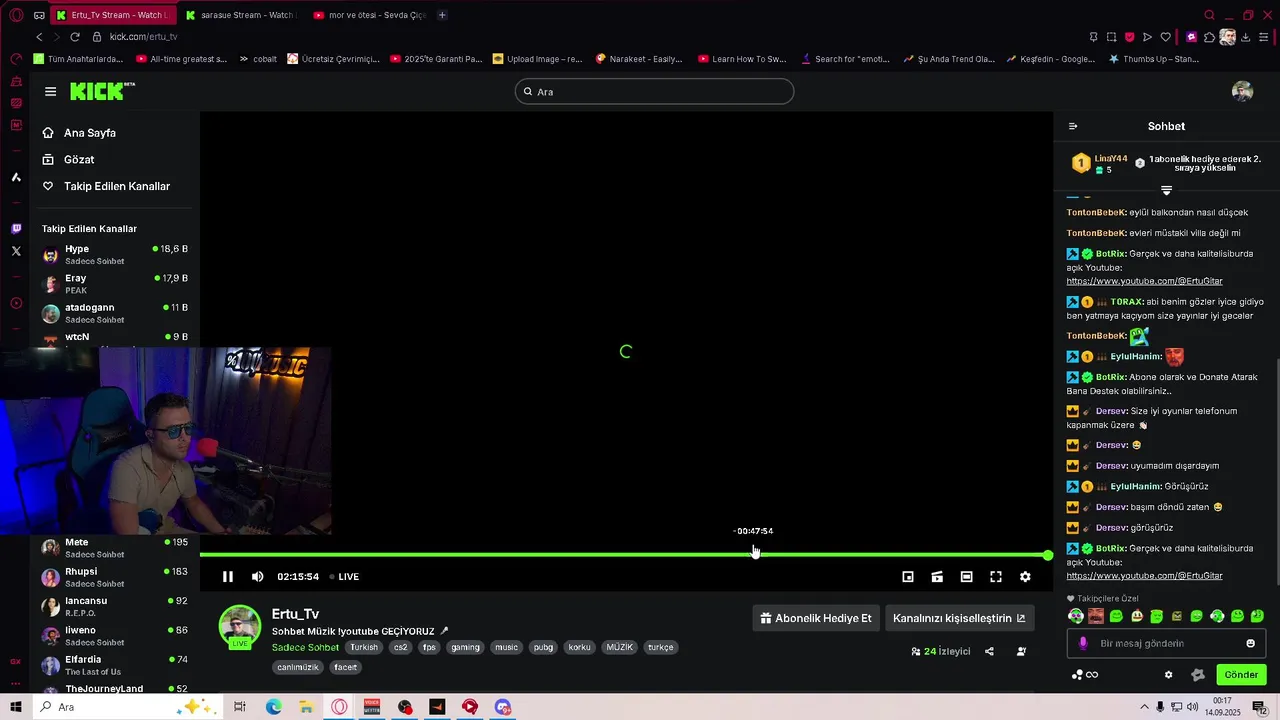Click the stream progress bar slider
Viewport: 1280px width, 720px height.
click(626, 555)
